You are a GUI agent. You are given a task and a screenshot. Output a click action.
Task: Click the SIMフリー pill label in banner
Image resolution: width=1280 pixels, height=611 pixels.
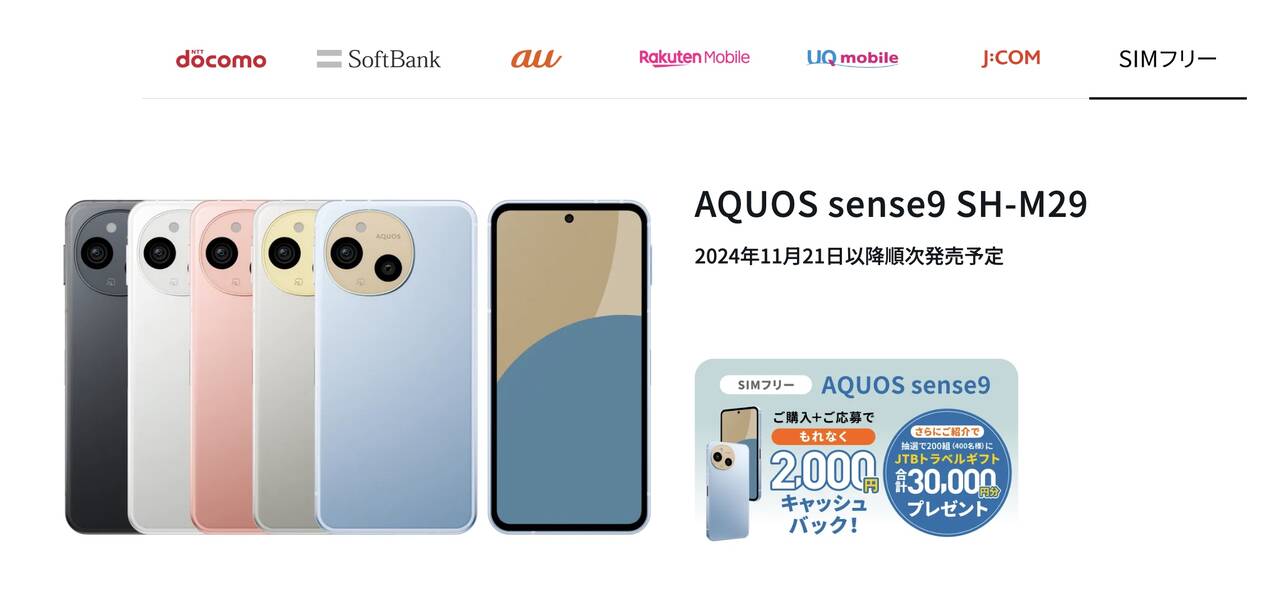765,385
